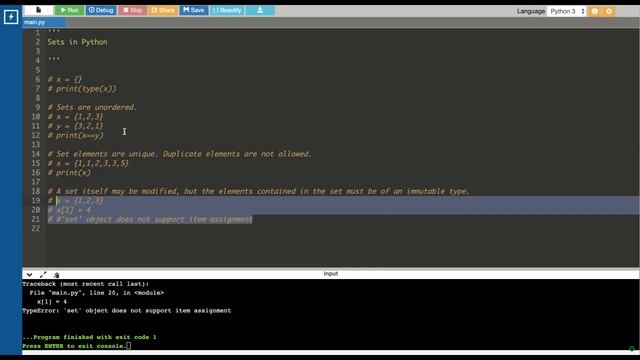640x360 pixels.
Task: Open the Language dropdown showing Python 3
Action: coord(567,11)
